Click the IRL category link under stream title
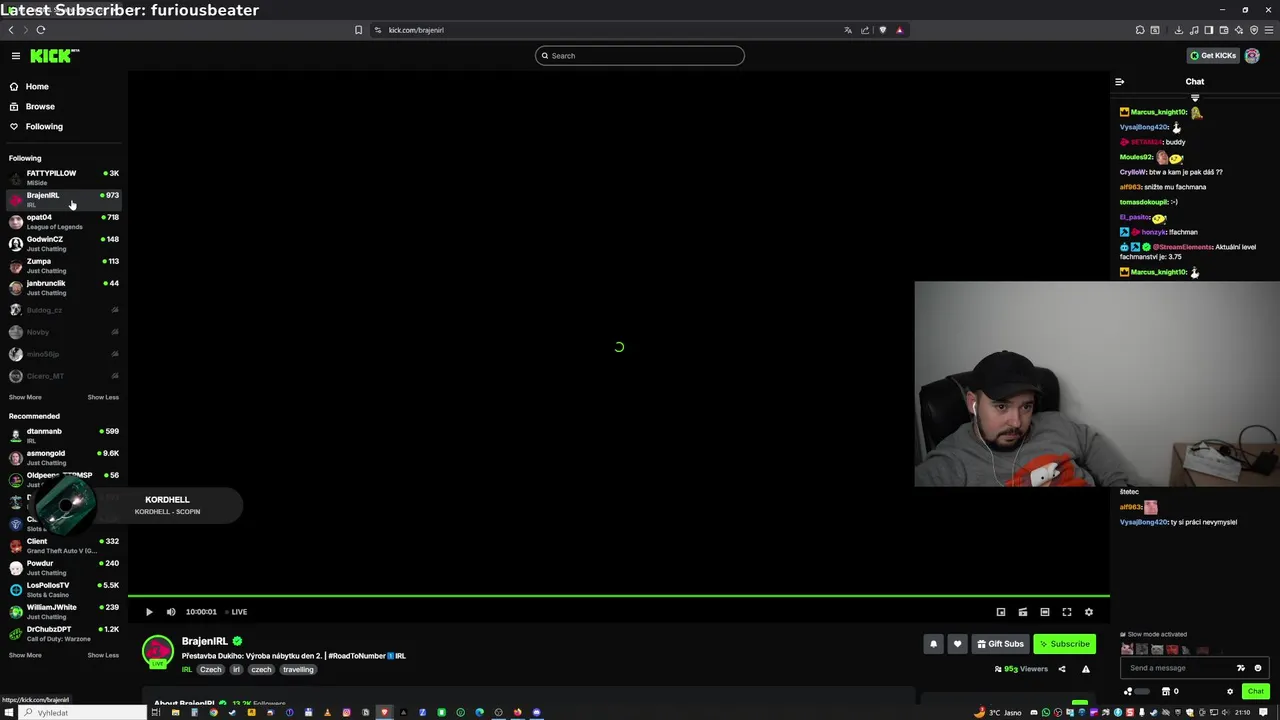Screen dimensions: 1280x720 point(187,670)
